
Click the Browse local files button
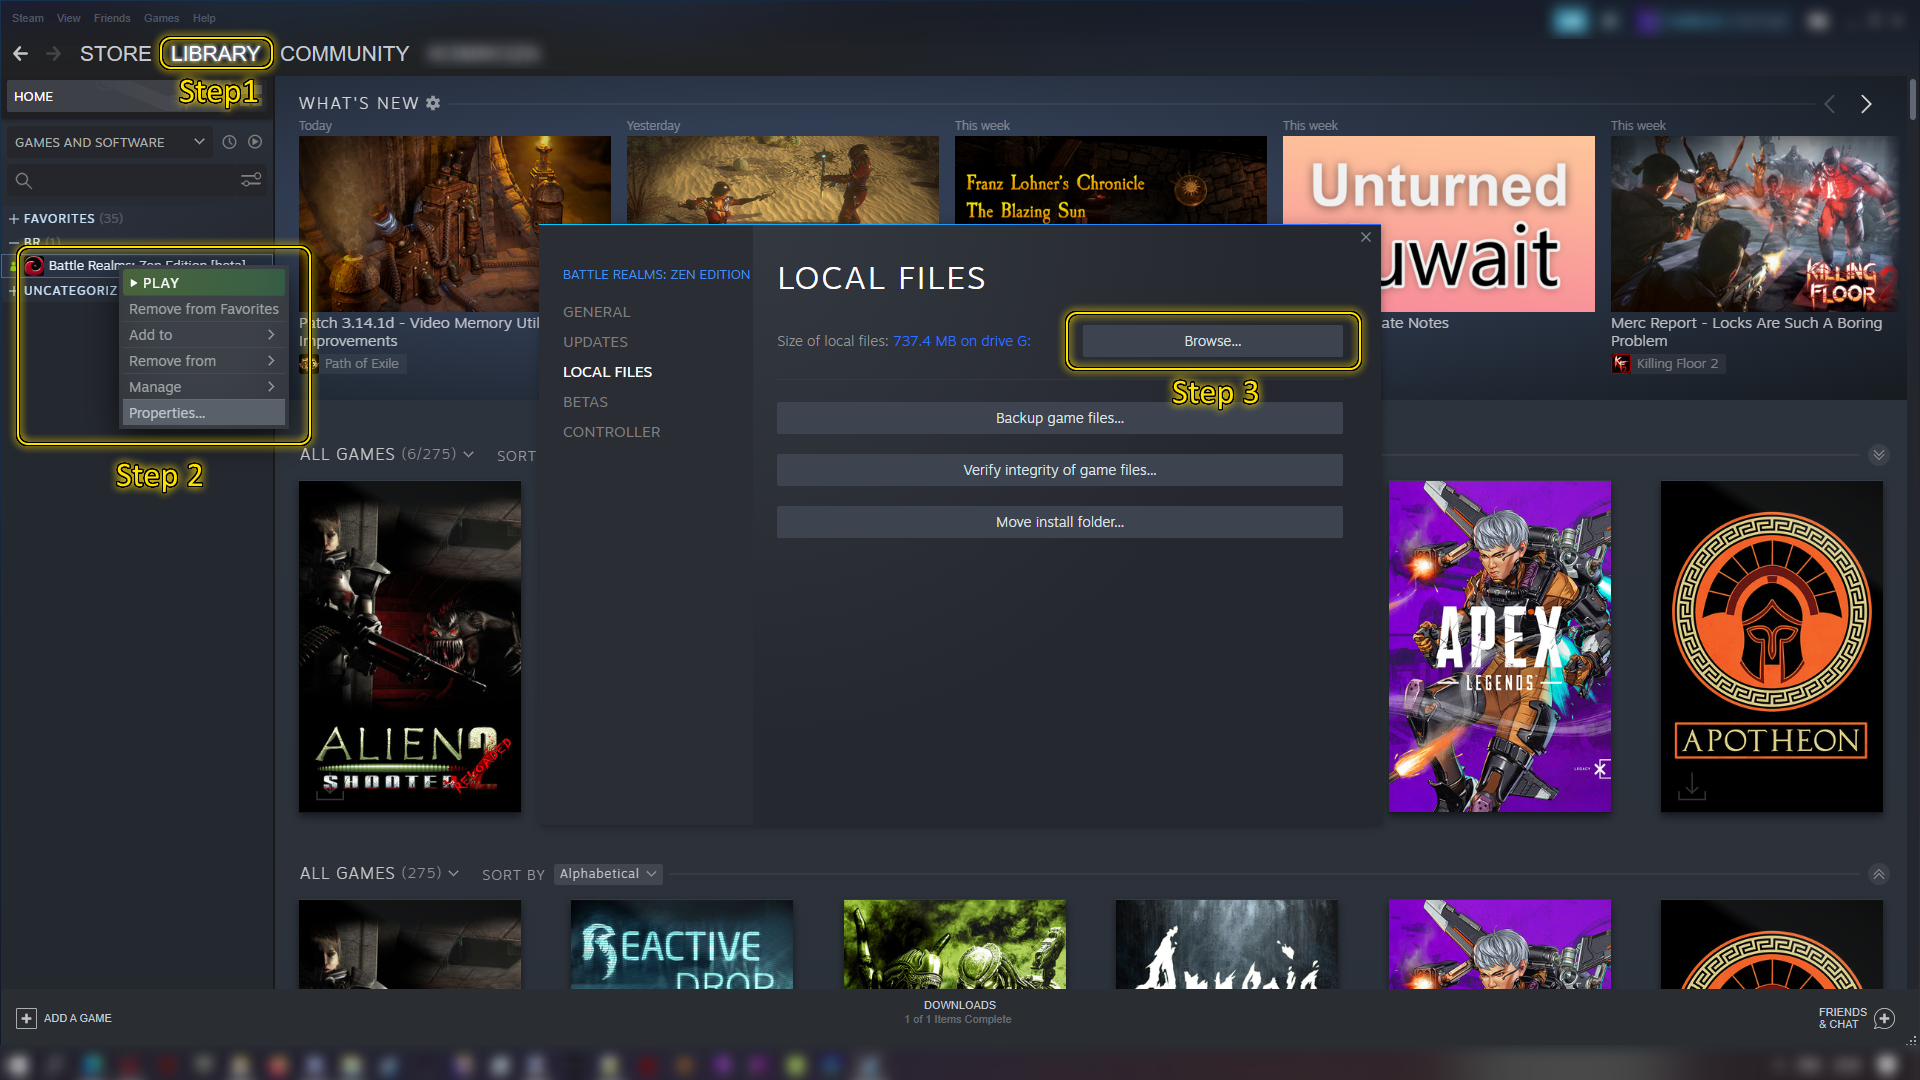[x=1212, y=341]
